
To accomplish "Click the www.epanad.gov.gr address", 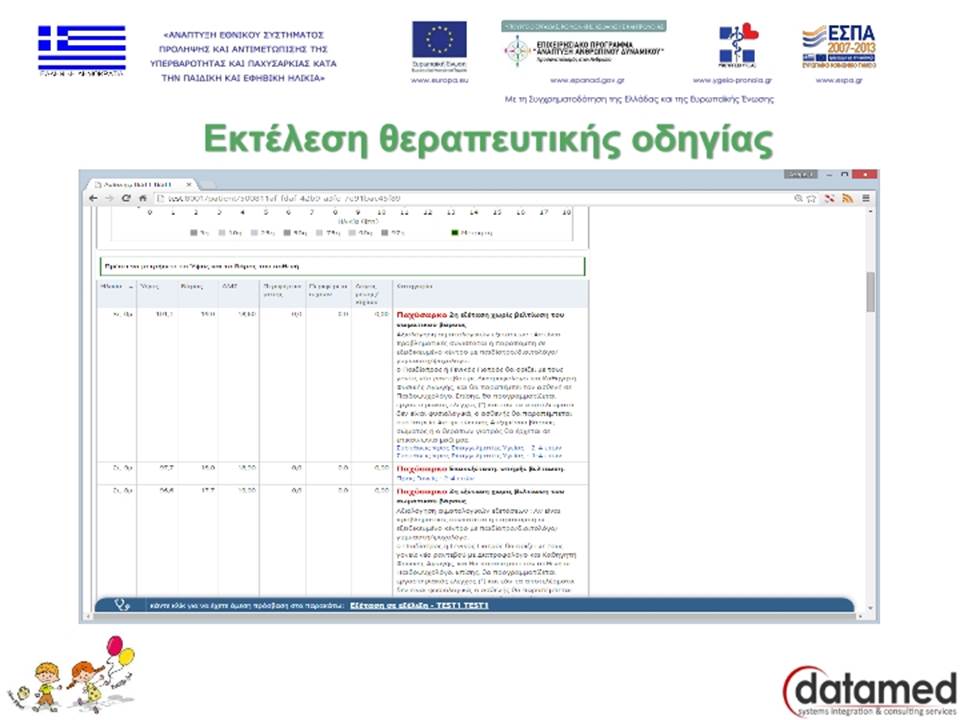I will click(x=587, y=80).
